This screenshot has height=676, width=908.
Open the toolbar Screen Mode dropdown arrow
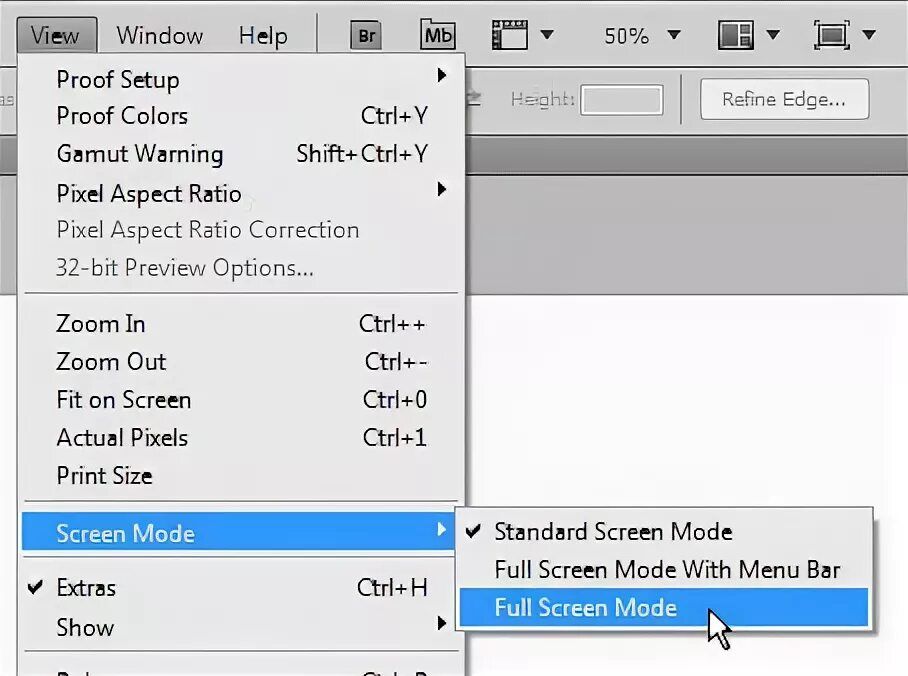pos(869,35)
